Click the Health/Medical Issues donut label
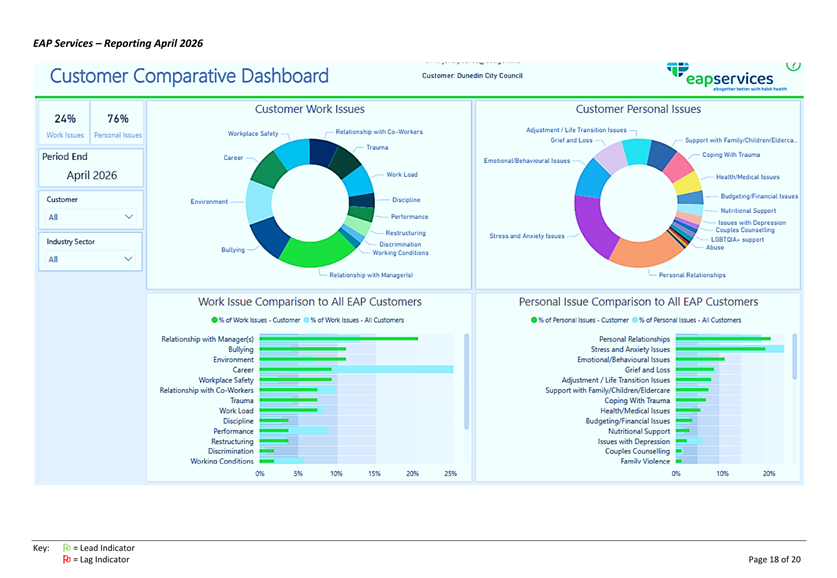 click(747, 177)
